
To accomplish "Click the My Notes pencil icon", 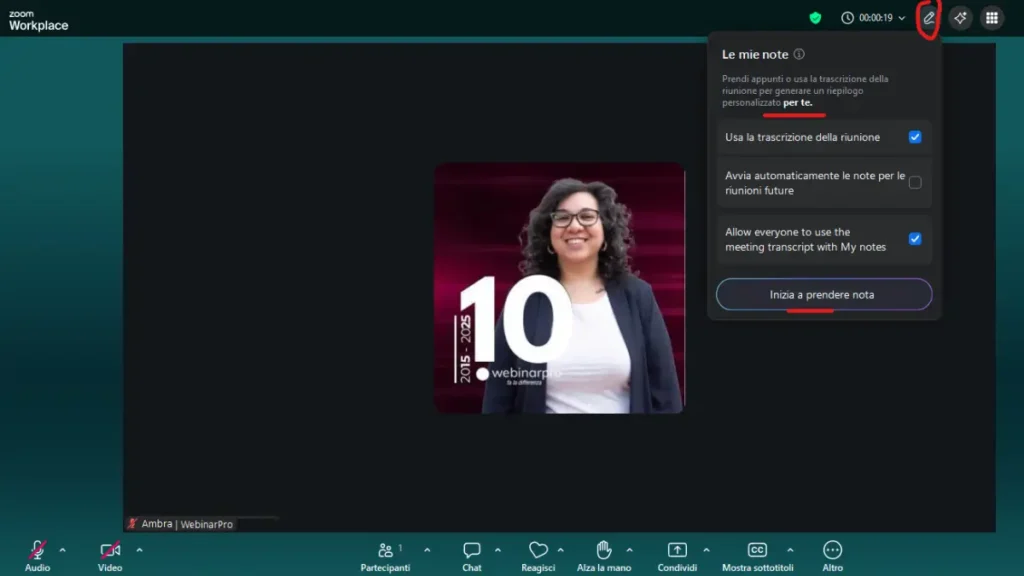I will pyautogui.click(x=928, y=18).
